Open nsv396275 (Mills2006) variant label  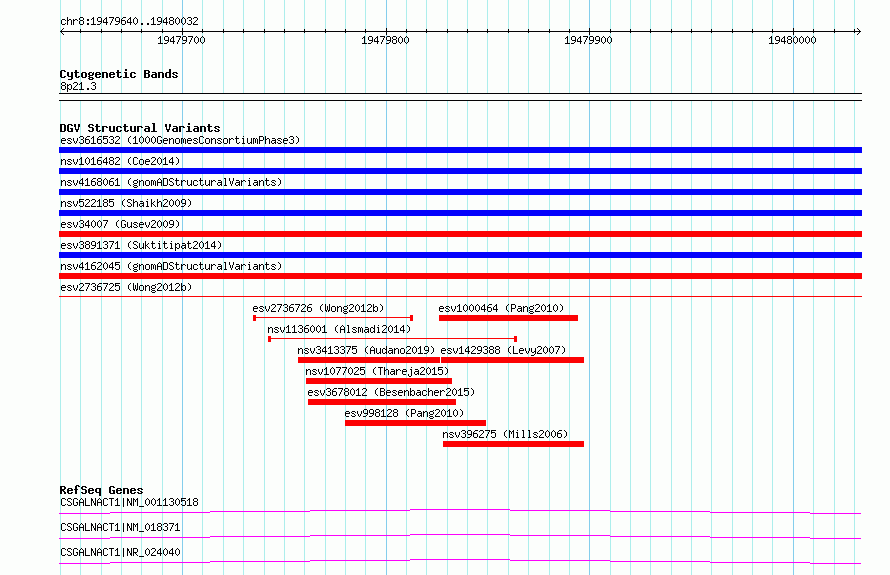(x=505, y=434)
